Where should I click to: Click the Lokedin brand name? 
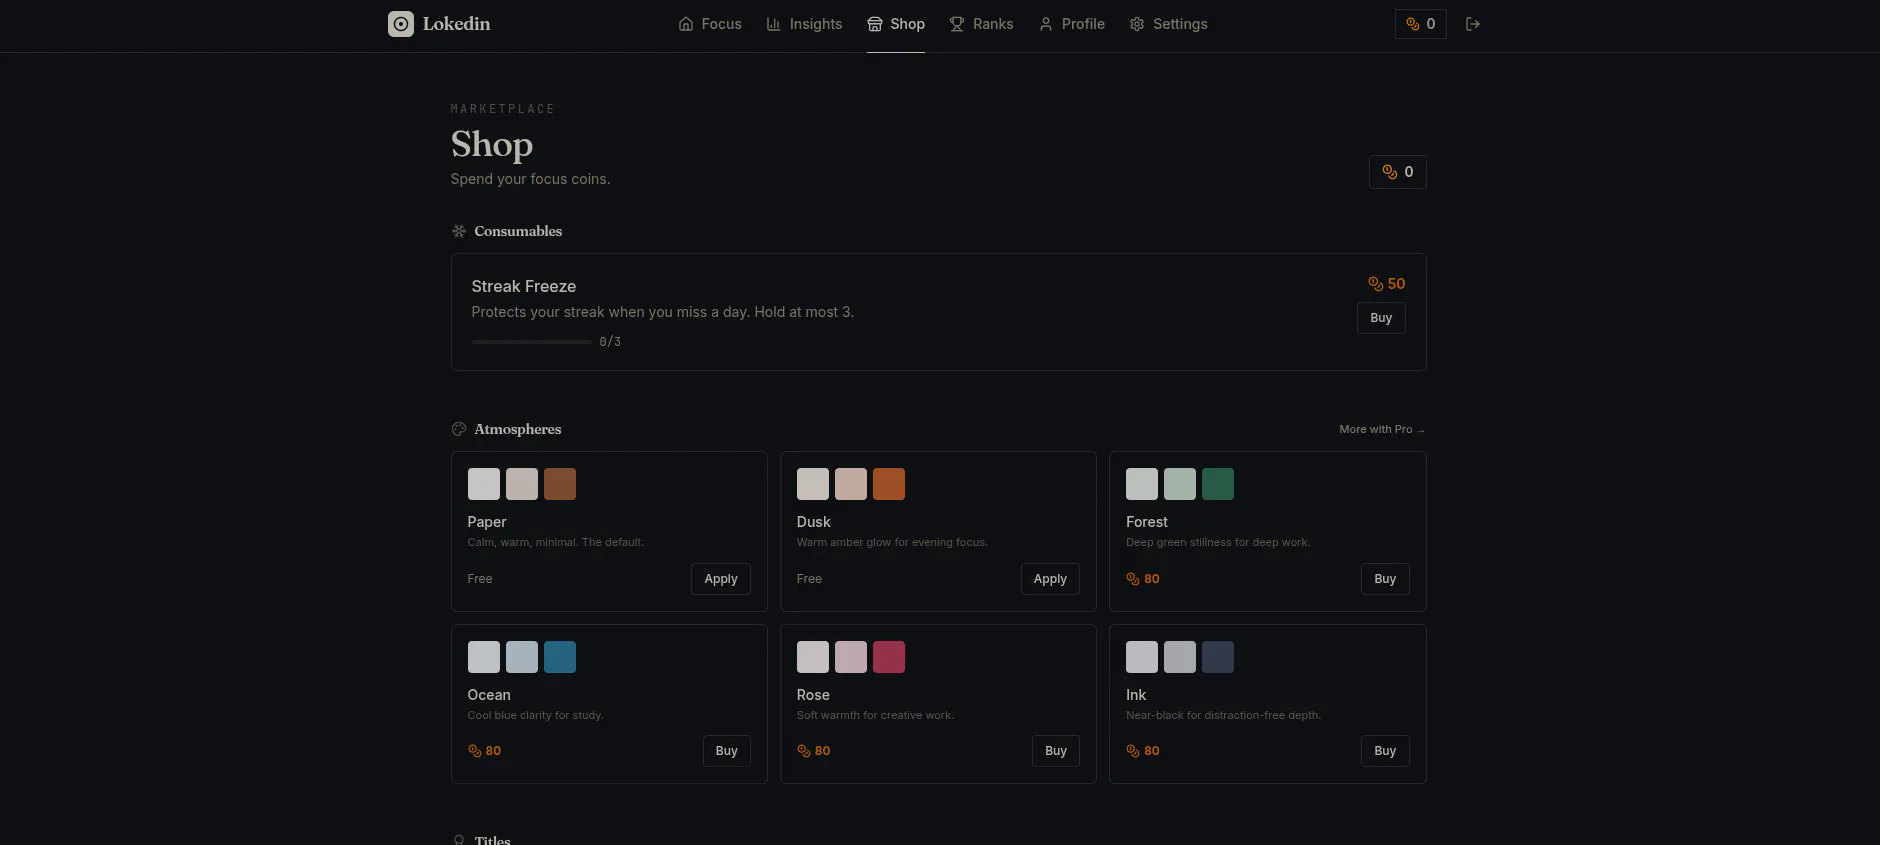[456, 24]
